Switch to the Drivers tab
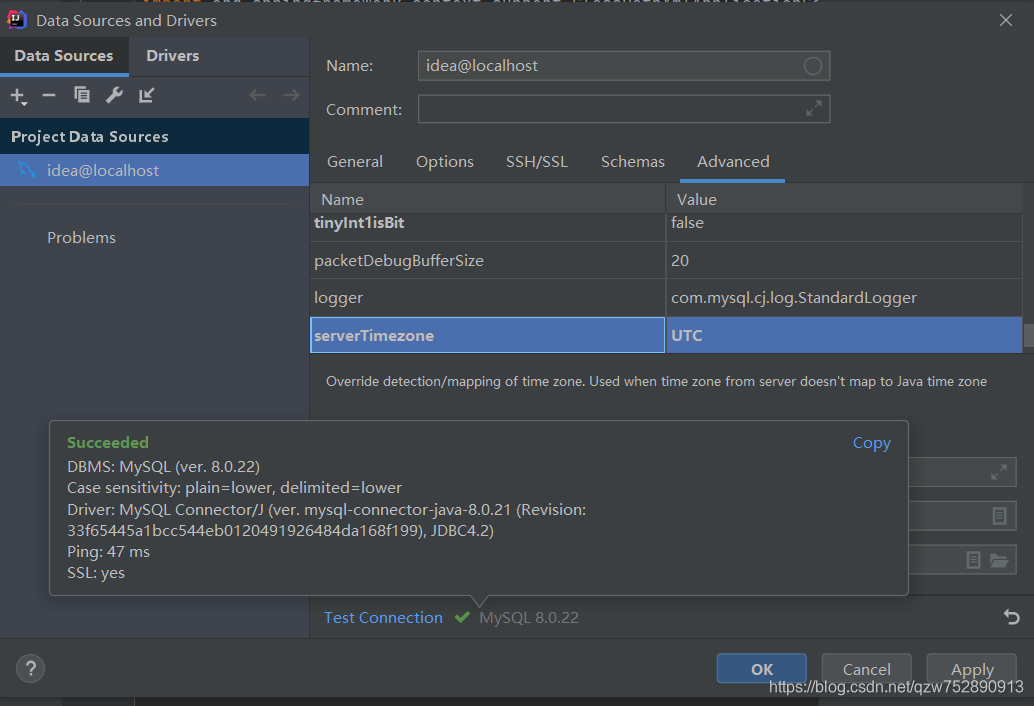1034x706 pixels. tap(173, 56)
